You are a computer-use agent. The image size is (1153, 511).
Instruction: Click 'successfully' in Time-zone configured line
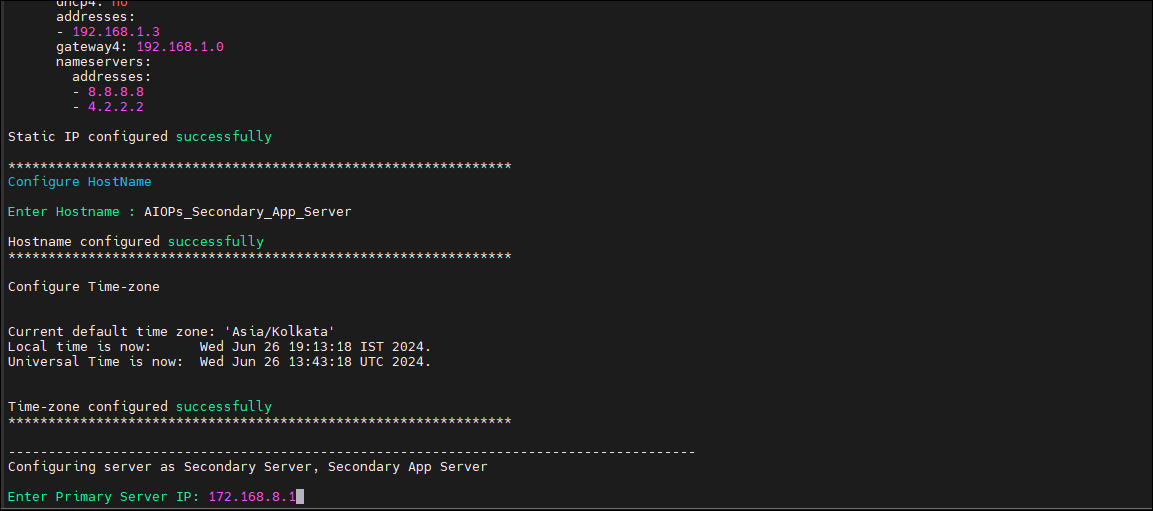point(224,407)
